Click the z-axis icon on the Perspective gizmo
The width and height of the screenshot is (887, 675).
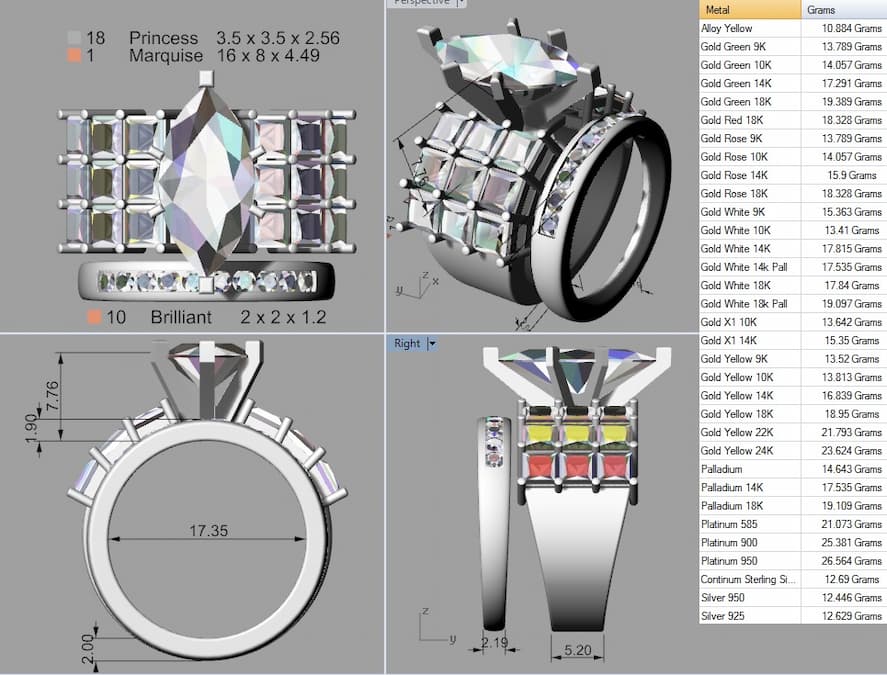tap(426, 275)
